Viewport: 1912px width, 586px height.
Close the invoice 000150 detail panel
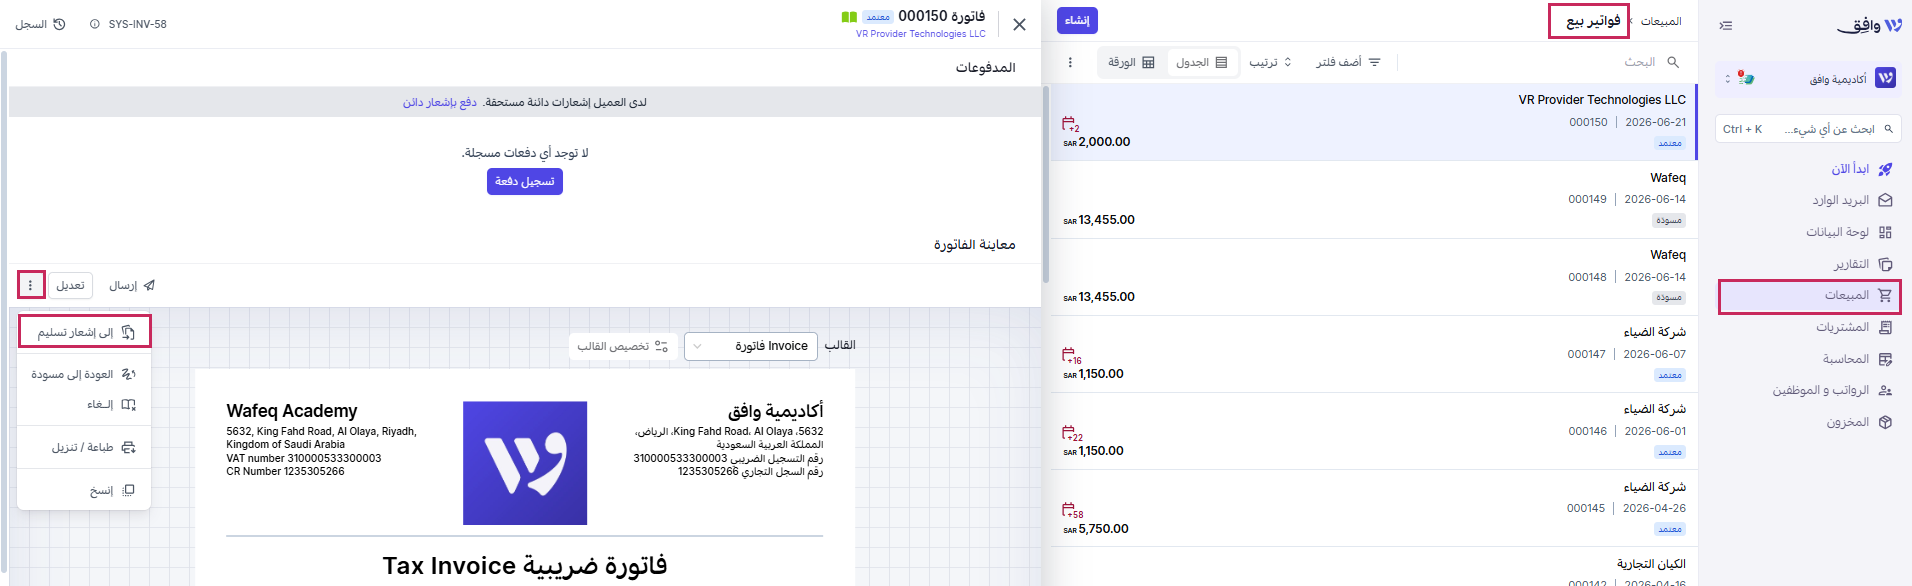[x=1019, y=25]
